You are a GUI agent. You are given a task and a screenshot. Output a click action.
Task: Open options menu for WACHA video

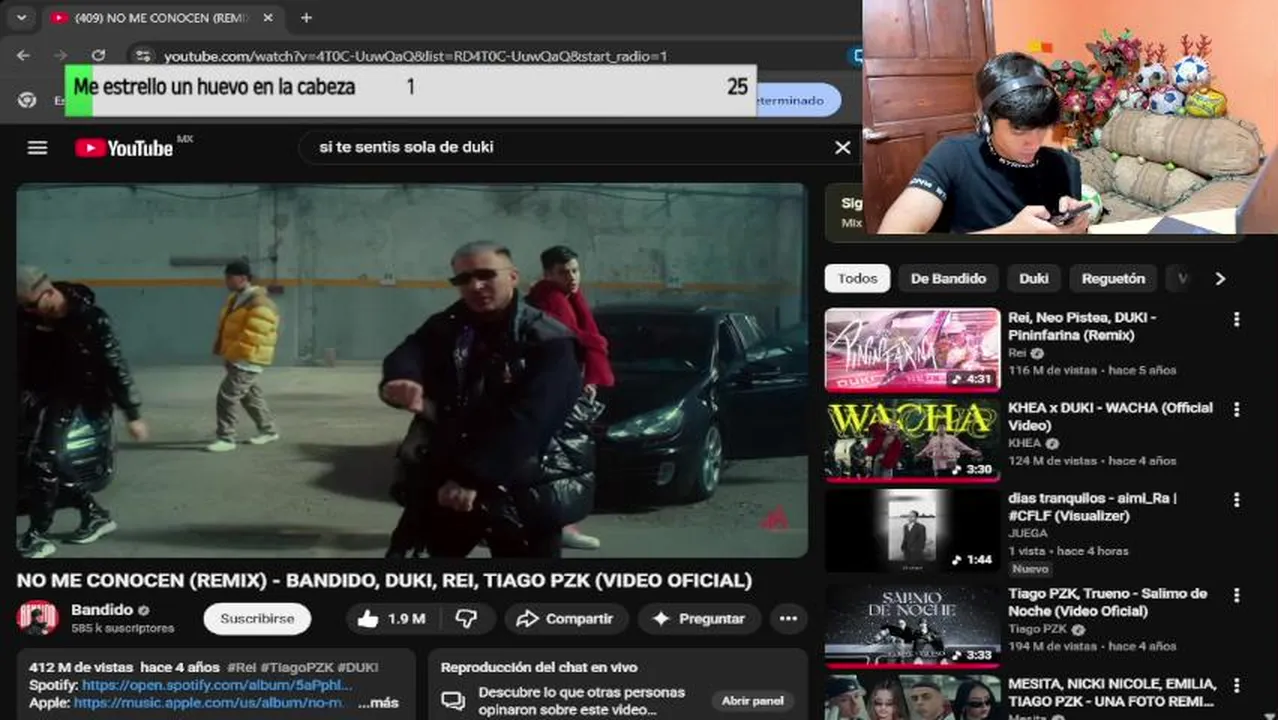point(1236,410)
